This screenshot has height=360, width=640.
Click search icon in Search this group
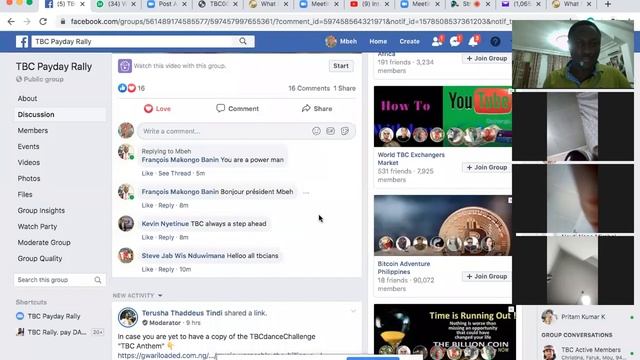click(98, 280)
